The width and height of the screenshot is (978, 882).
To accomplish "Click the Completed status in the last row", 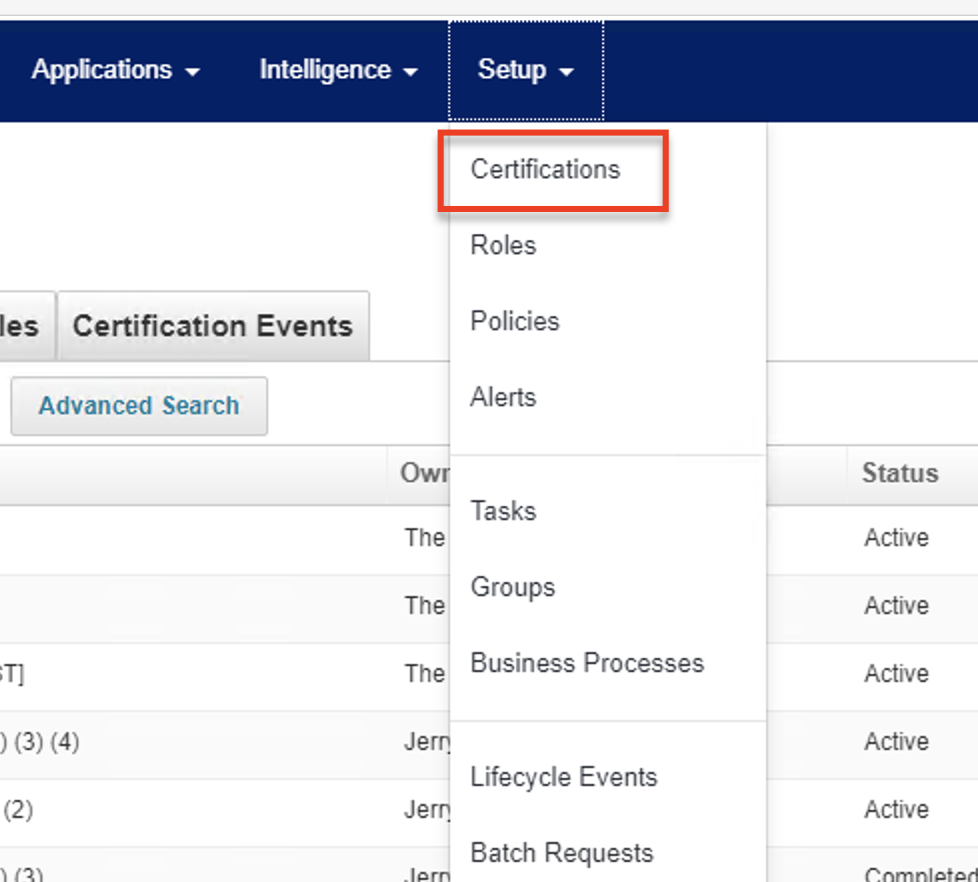I will click(920, 874).
